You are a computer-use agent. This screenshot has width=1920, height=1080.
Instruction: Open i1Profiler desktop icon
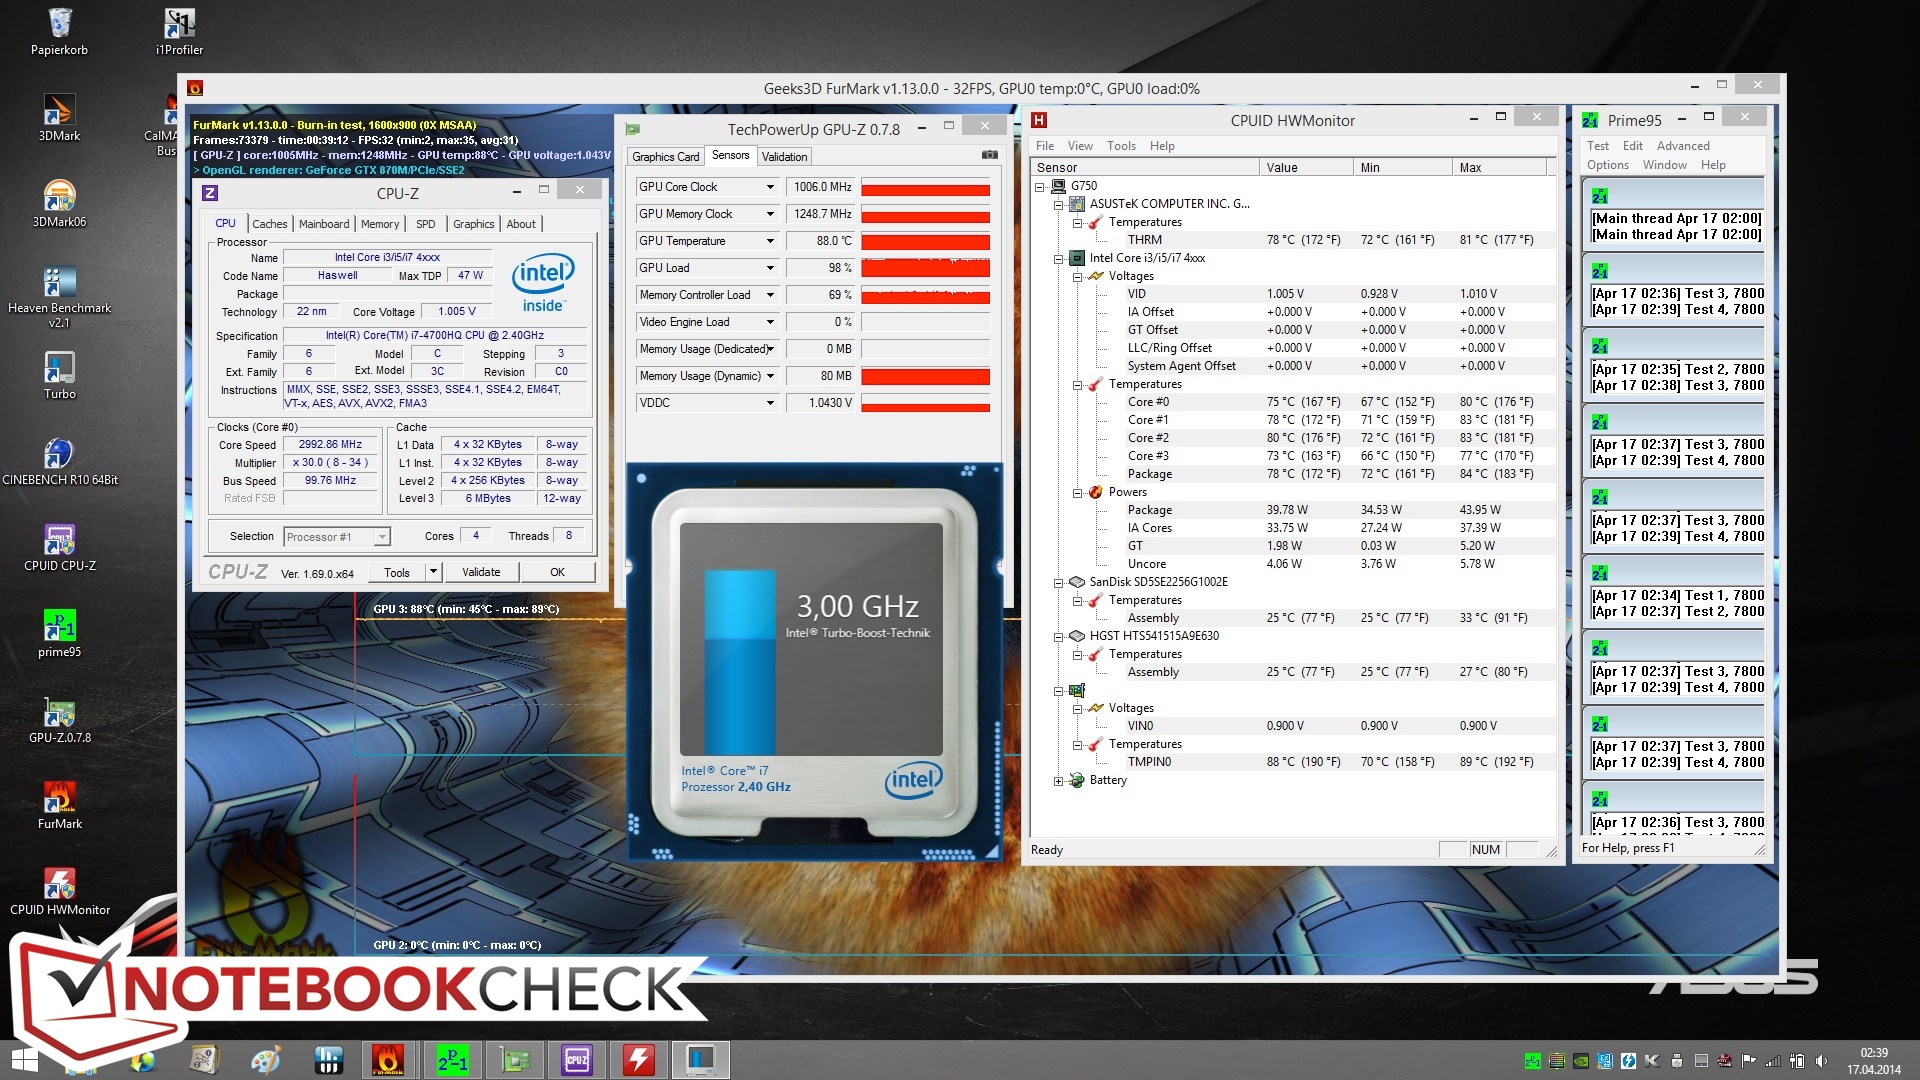click(x=179, y=24)
